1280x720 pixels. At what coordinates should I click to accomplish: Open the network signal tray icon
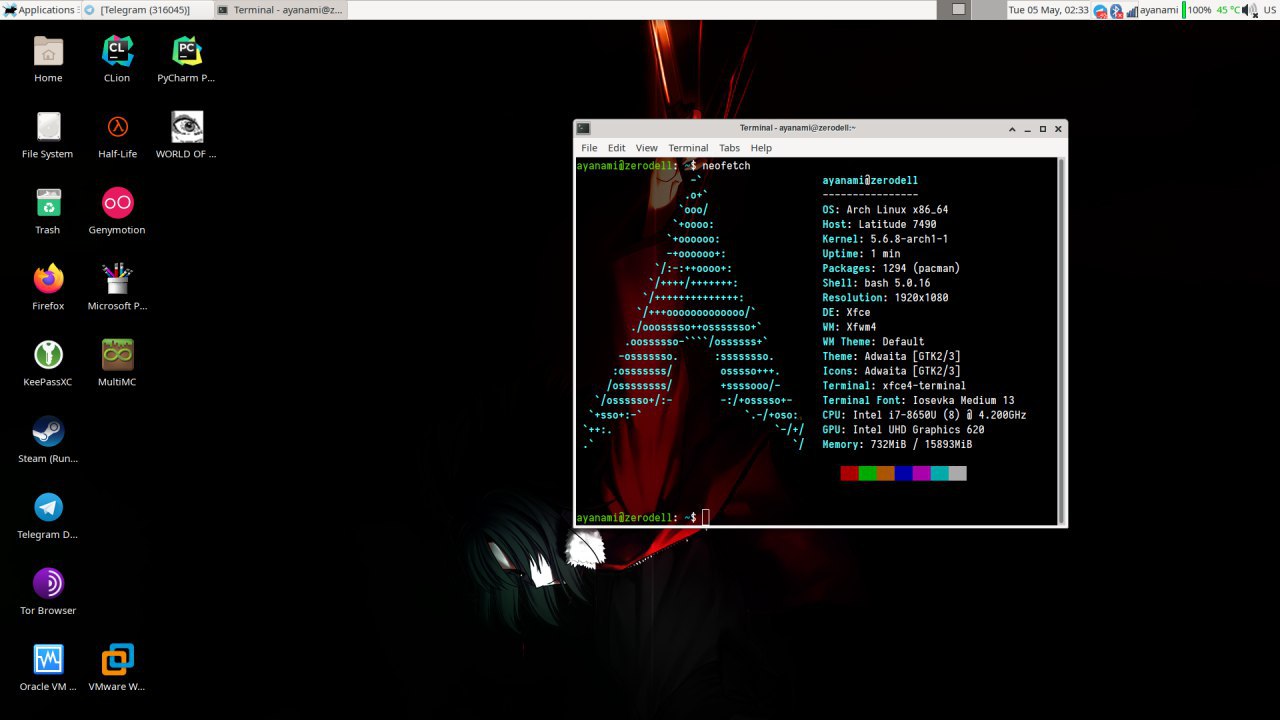point(1132,10)
